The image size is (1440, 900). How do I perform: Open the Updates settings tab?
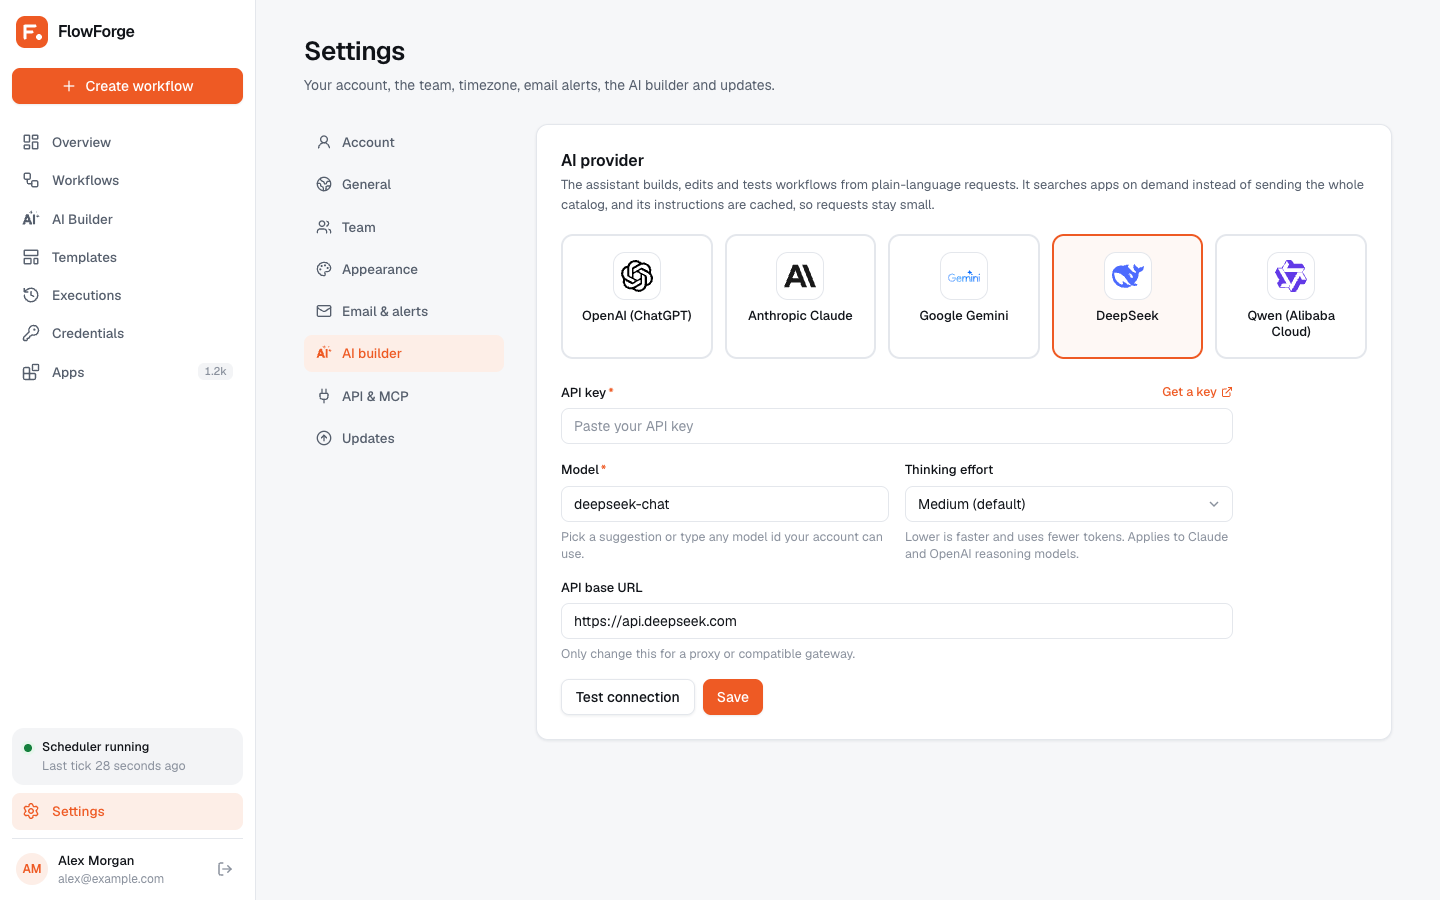tap(404, 438)
